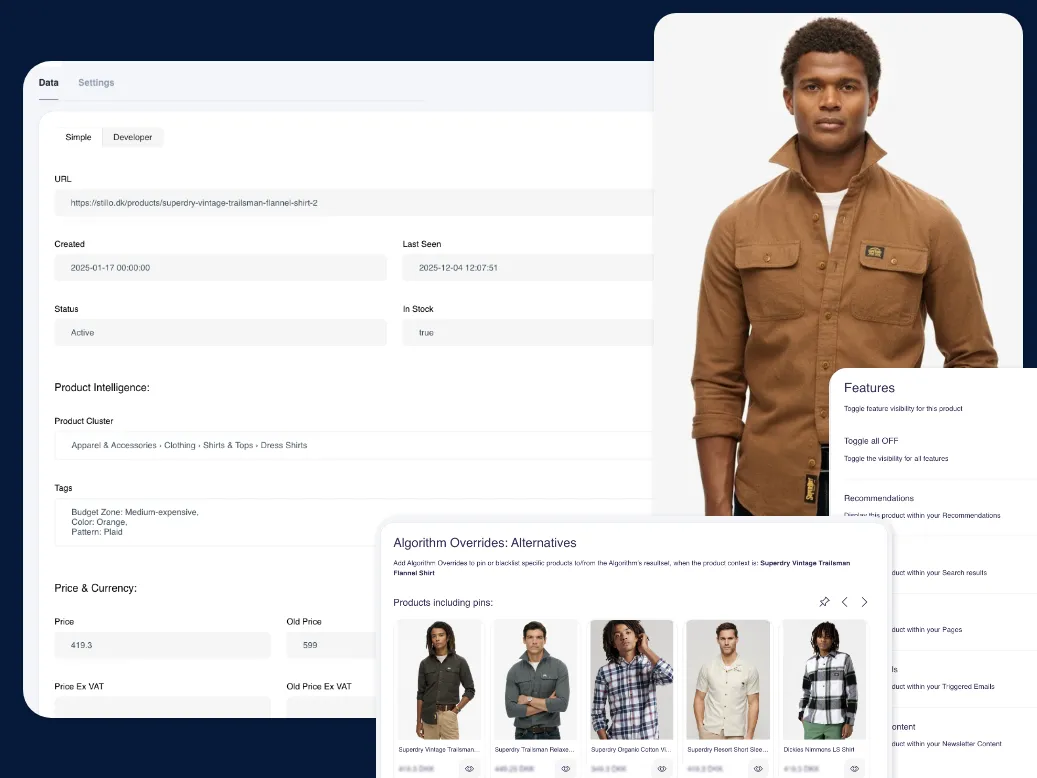Screen dimensions: 1037x778
Task: Open the Dickies Nimmons LS Shirt thumbnail
Action: coord(823,680)
